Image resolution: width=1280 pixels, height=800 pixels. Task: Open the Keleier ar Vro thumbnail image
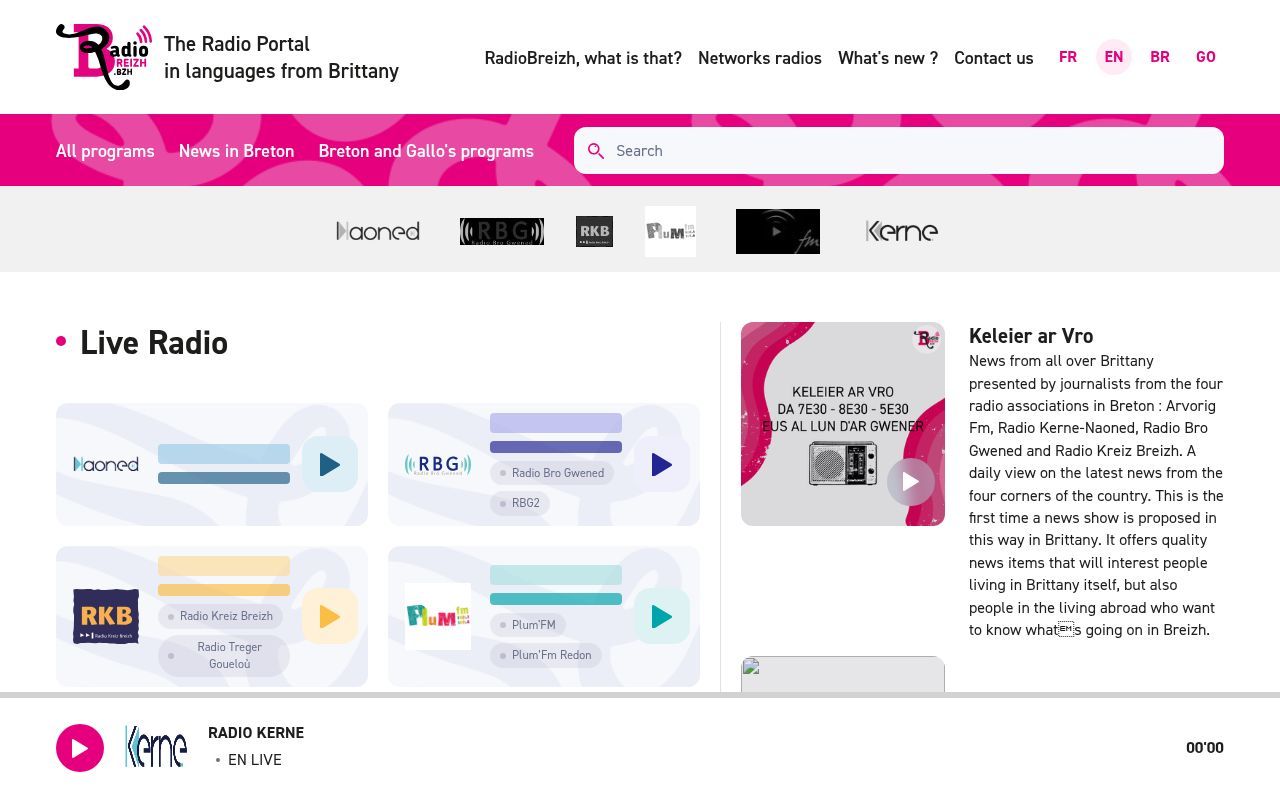coord(843,424)
